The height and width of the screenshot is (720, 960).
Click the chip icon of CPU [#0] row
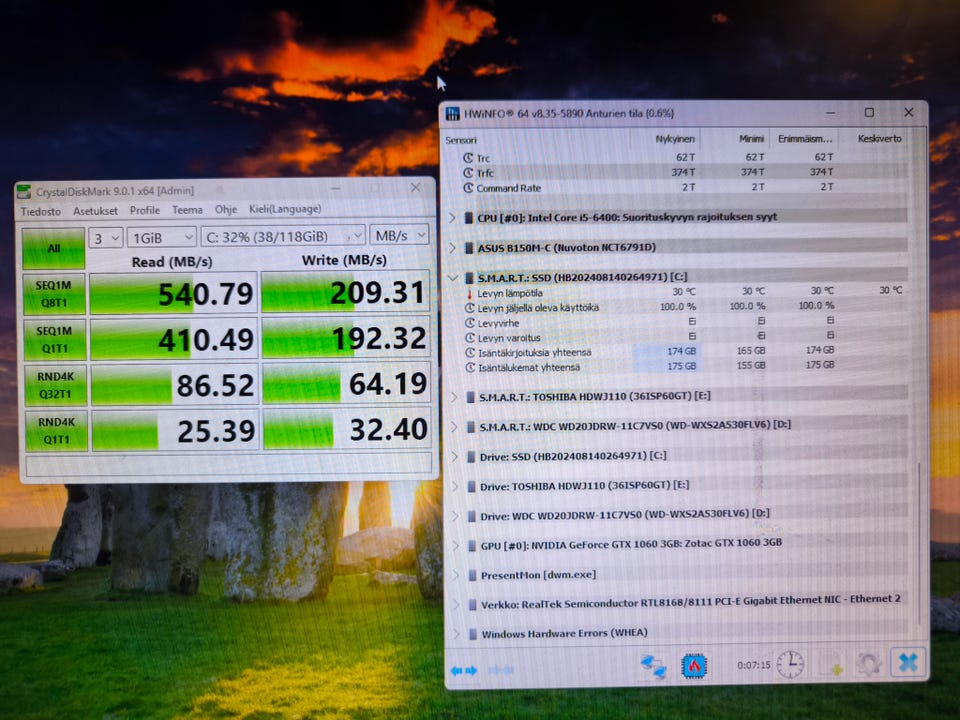(x=468, y=217)
